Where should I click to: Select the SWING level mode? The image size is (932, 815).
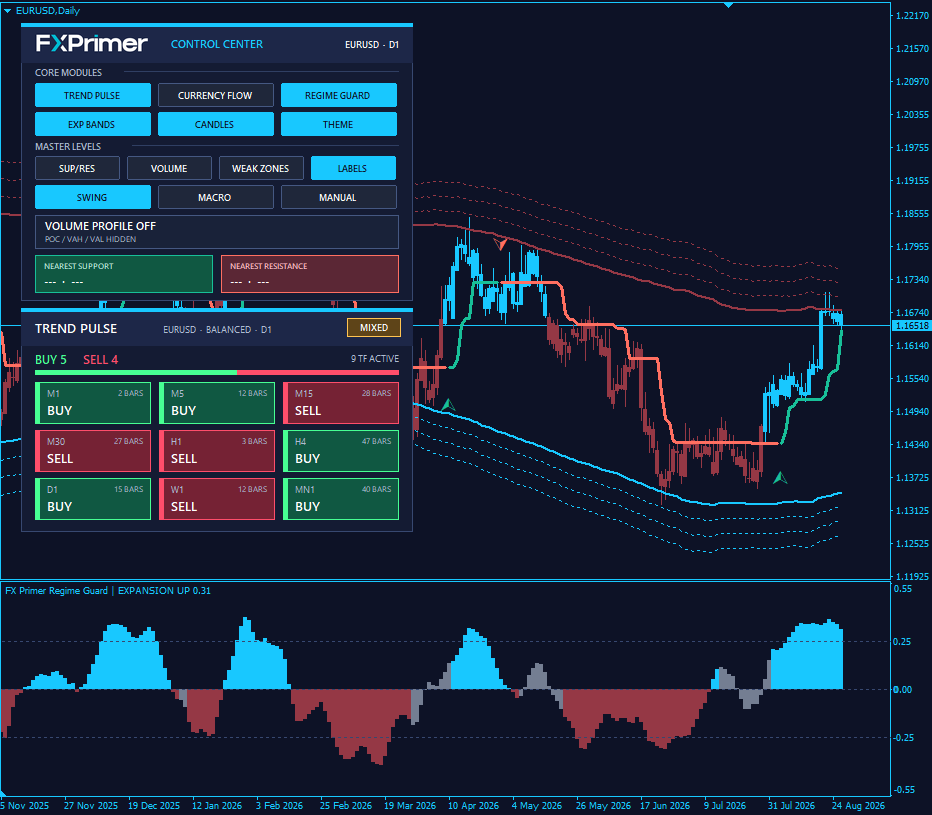[93, 197]
